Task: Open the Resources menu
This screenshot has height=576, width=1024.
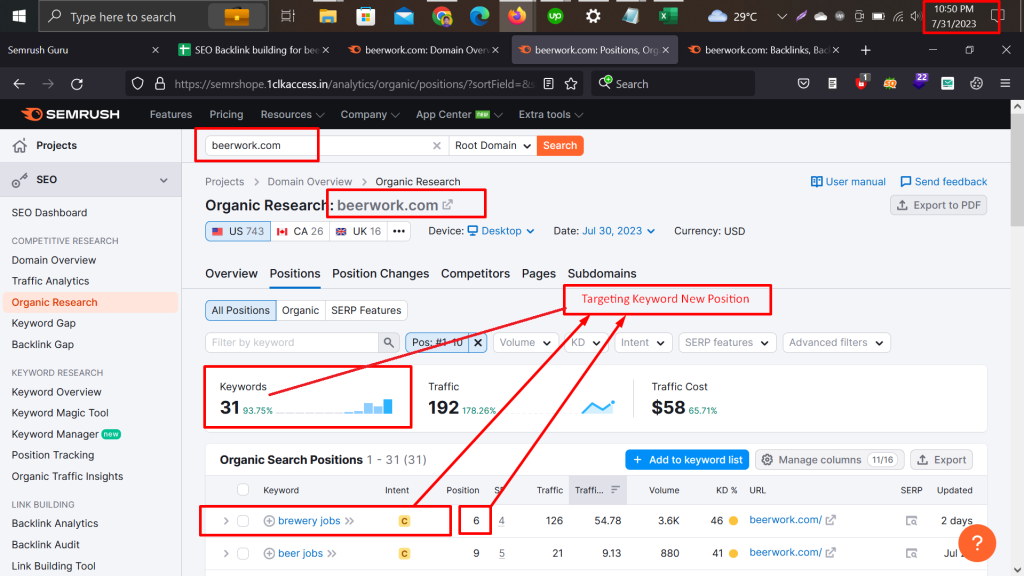Action: (x=293, y=114)
